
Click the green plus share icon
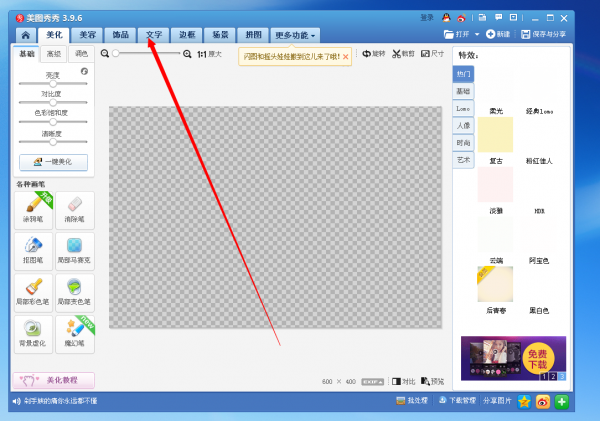coord(562,401)
